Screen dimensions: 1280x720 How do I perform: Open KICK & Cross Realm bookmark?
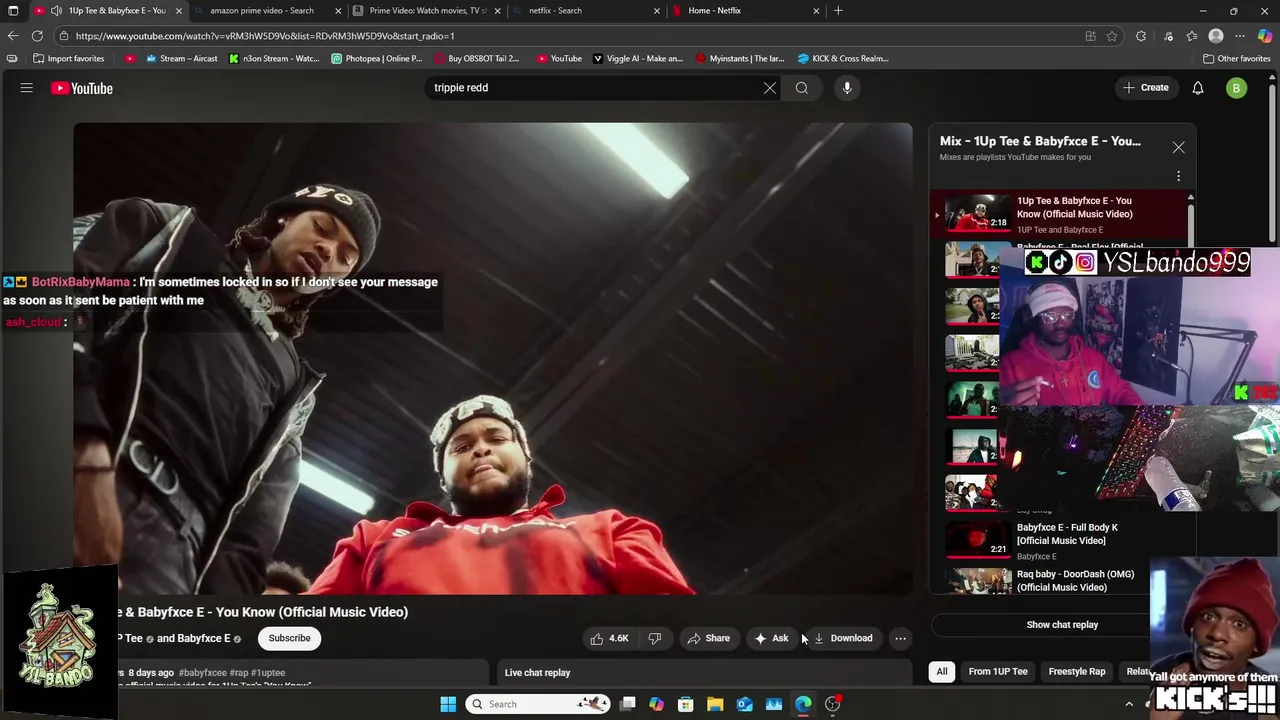coord(843,58)
